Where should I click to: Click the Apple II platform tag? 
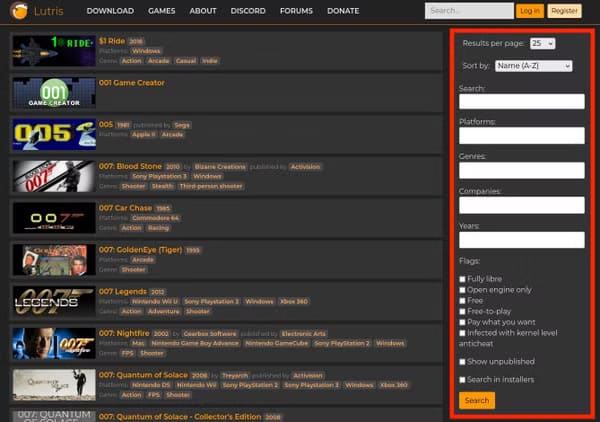[143, 135]
